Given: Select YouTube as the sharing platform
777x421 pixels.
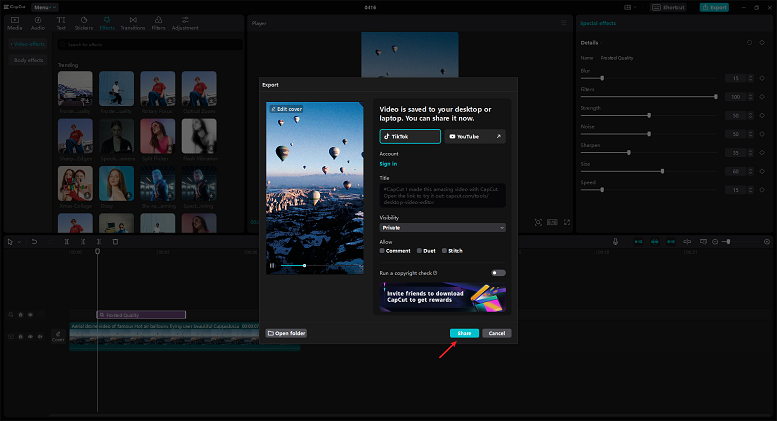Looking at the screenshot, I should 474,136.
